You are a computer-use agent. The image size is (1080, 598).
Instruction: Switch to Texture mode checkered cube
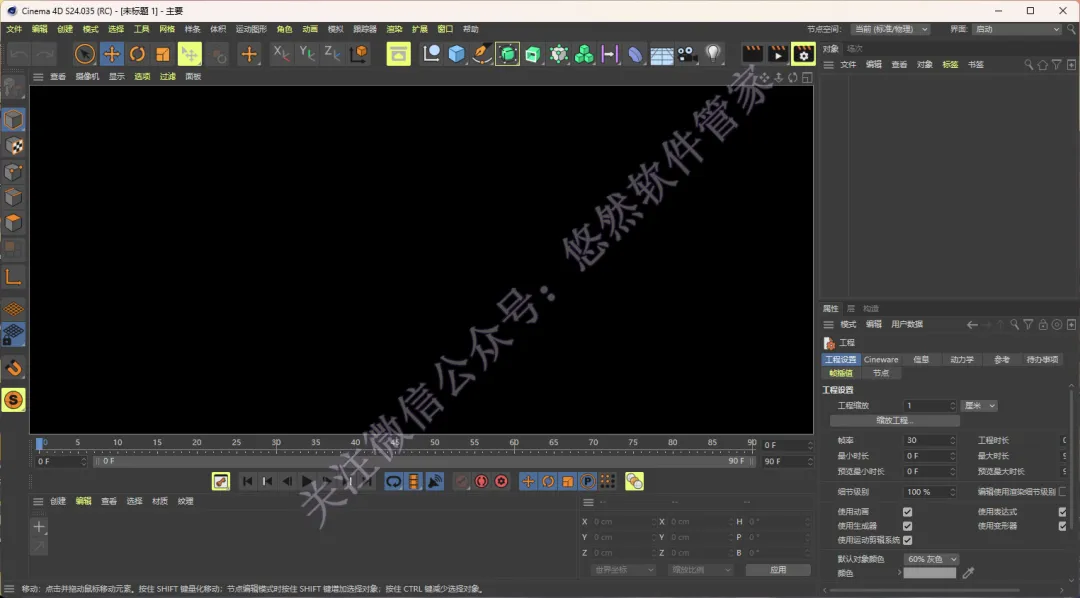(13, 145)
